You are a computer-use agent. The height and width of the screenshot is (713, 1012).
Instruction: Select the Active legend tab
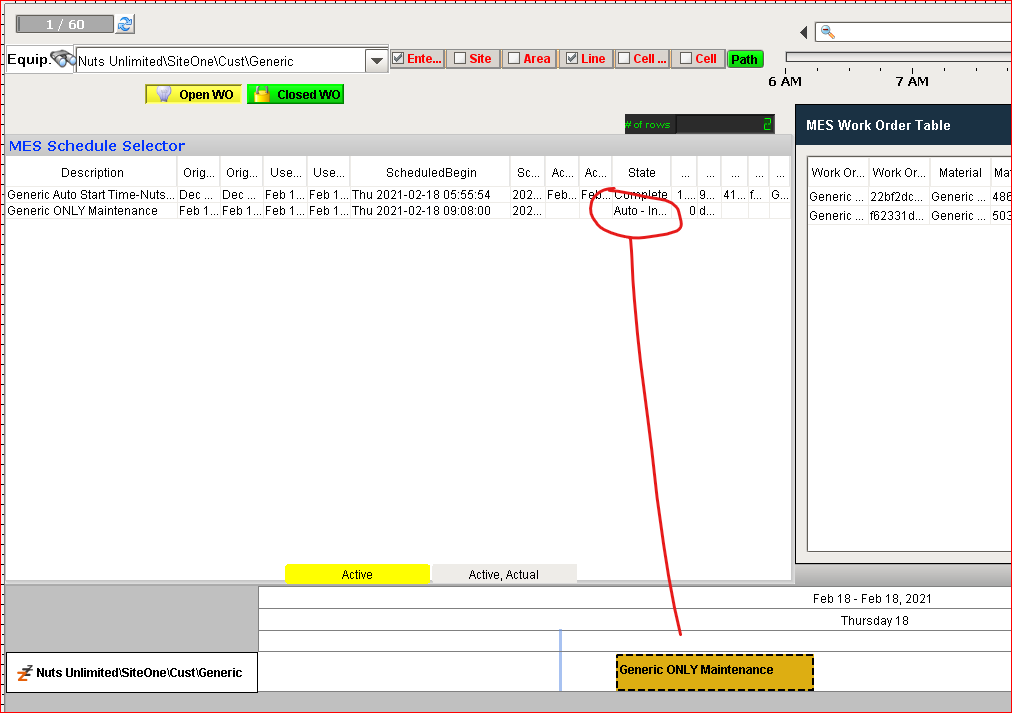click(357, 574)
